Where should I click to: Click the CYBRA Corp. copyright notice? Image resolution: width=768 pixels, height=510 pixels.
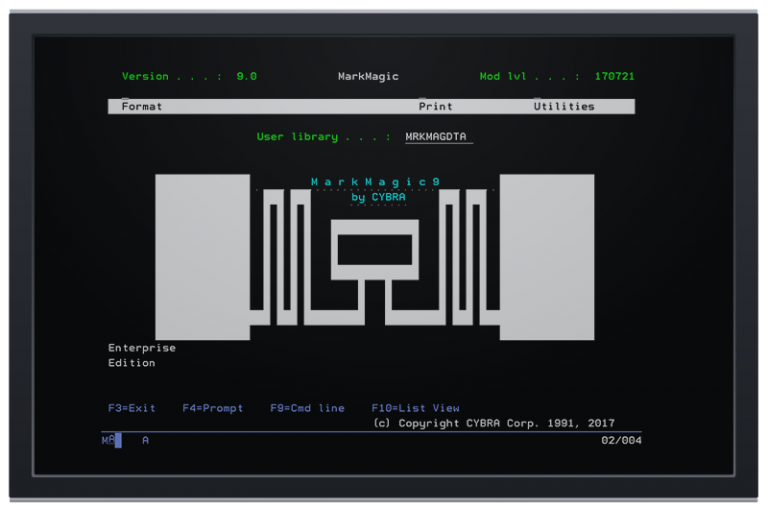(493, 423)
